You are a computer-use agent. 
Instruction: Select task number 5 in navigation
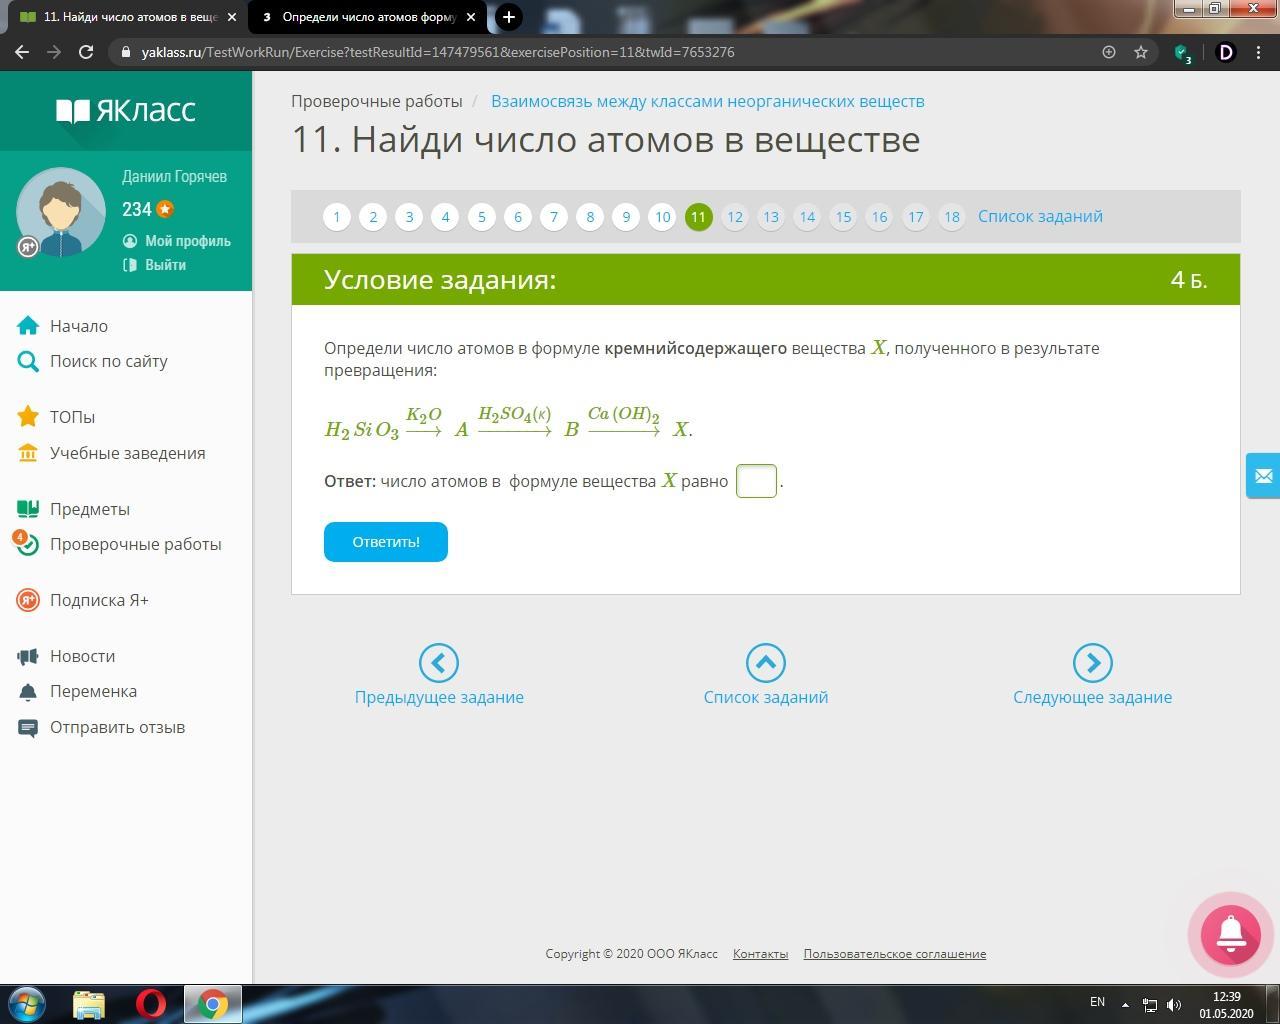[x=481, y=217]
